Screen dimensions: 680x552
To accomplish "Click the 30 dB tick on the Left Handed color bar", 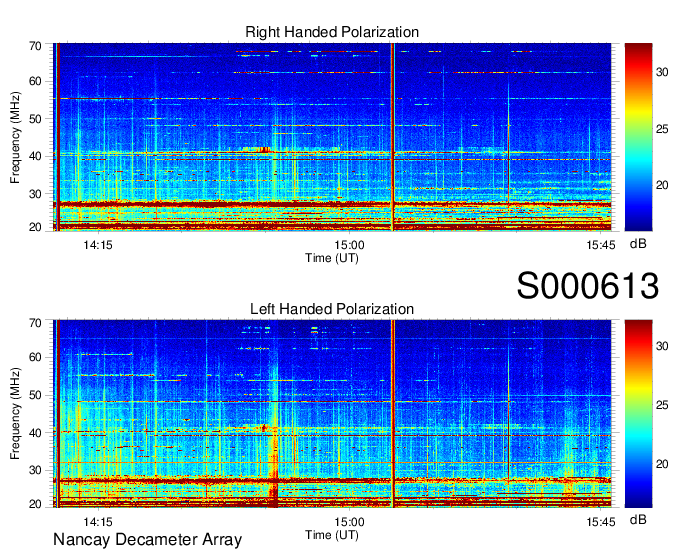I will pos(662,346).
